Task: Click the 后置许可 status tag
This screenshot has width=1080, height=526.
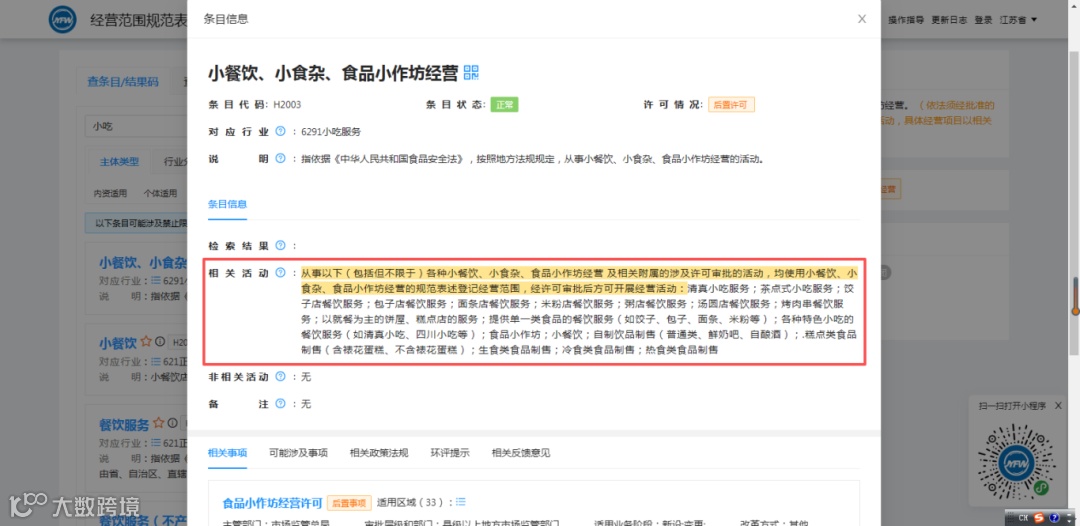Action: tap(731, 105)
